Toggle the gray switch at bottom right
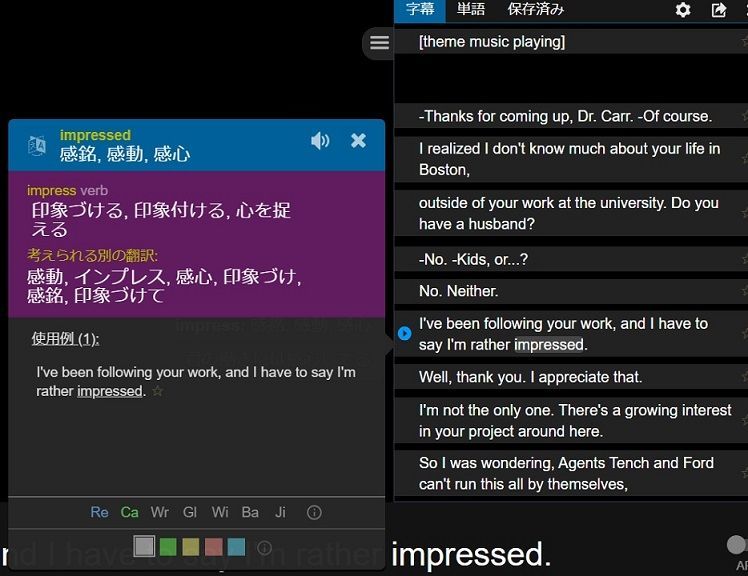The image size is (748, 576). 737,545
